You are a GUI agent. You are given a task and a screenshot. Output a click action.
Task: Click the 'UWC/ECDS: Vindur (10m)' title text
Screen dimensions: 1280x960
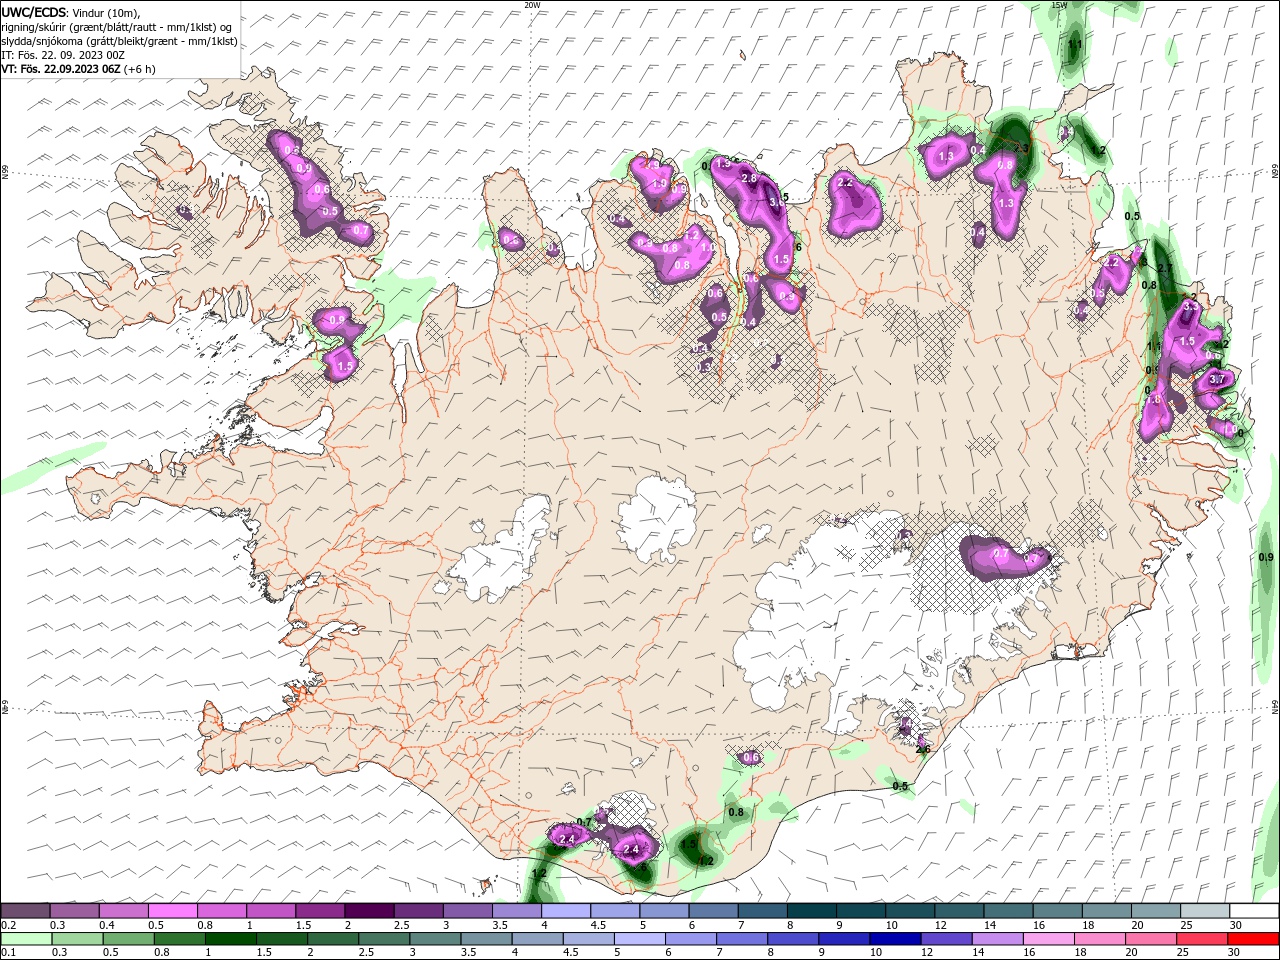click(x=71, y=12)
